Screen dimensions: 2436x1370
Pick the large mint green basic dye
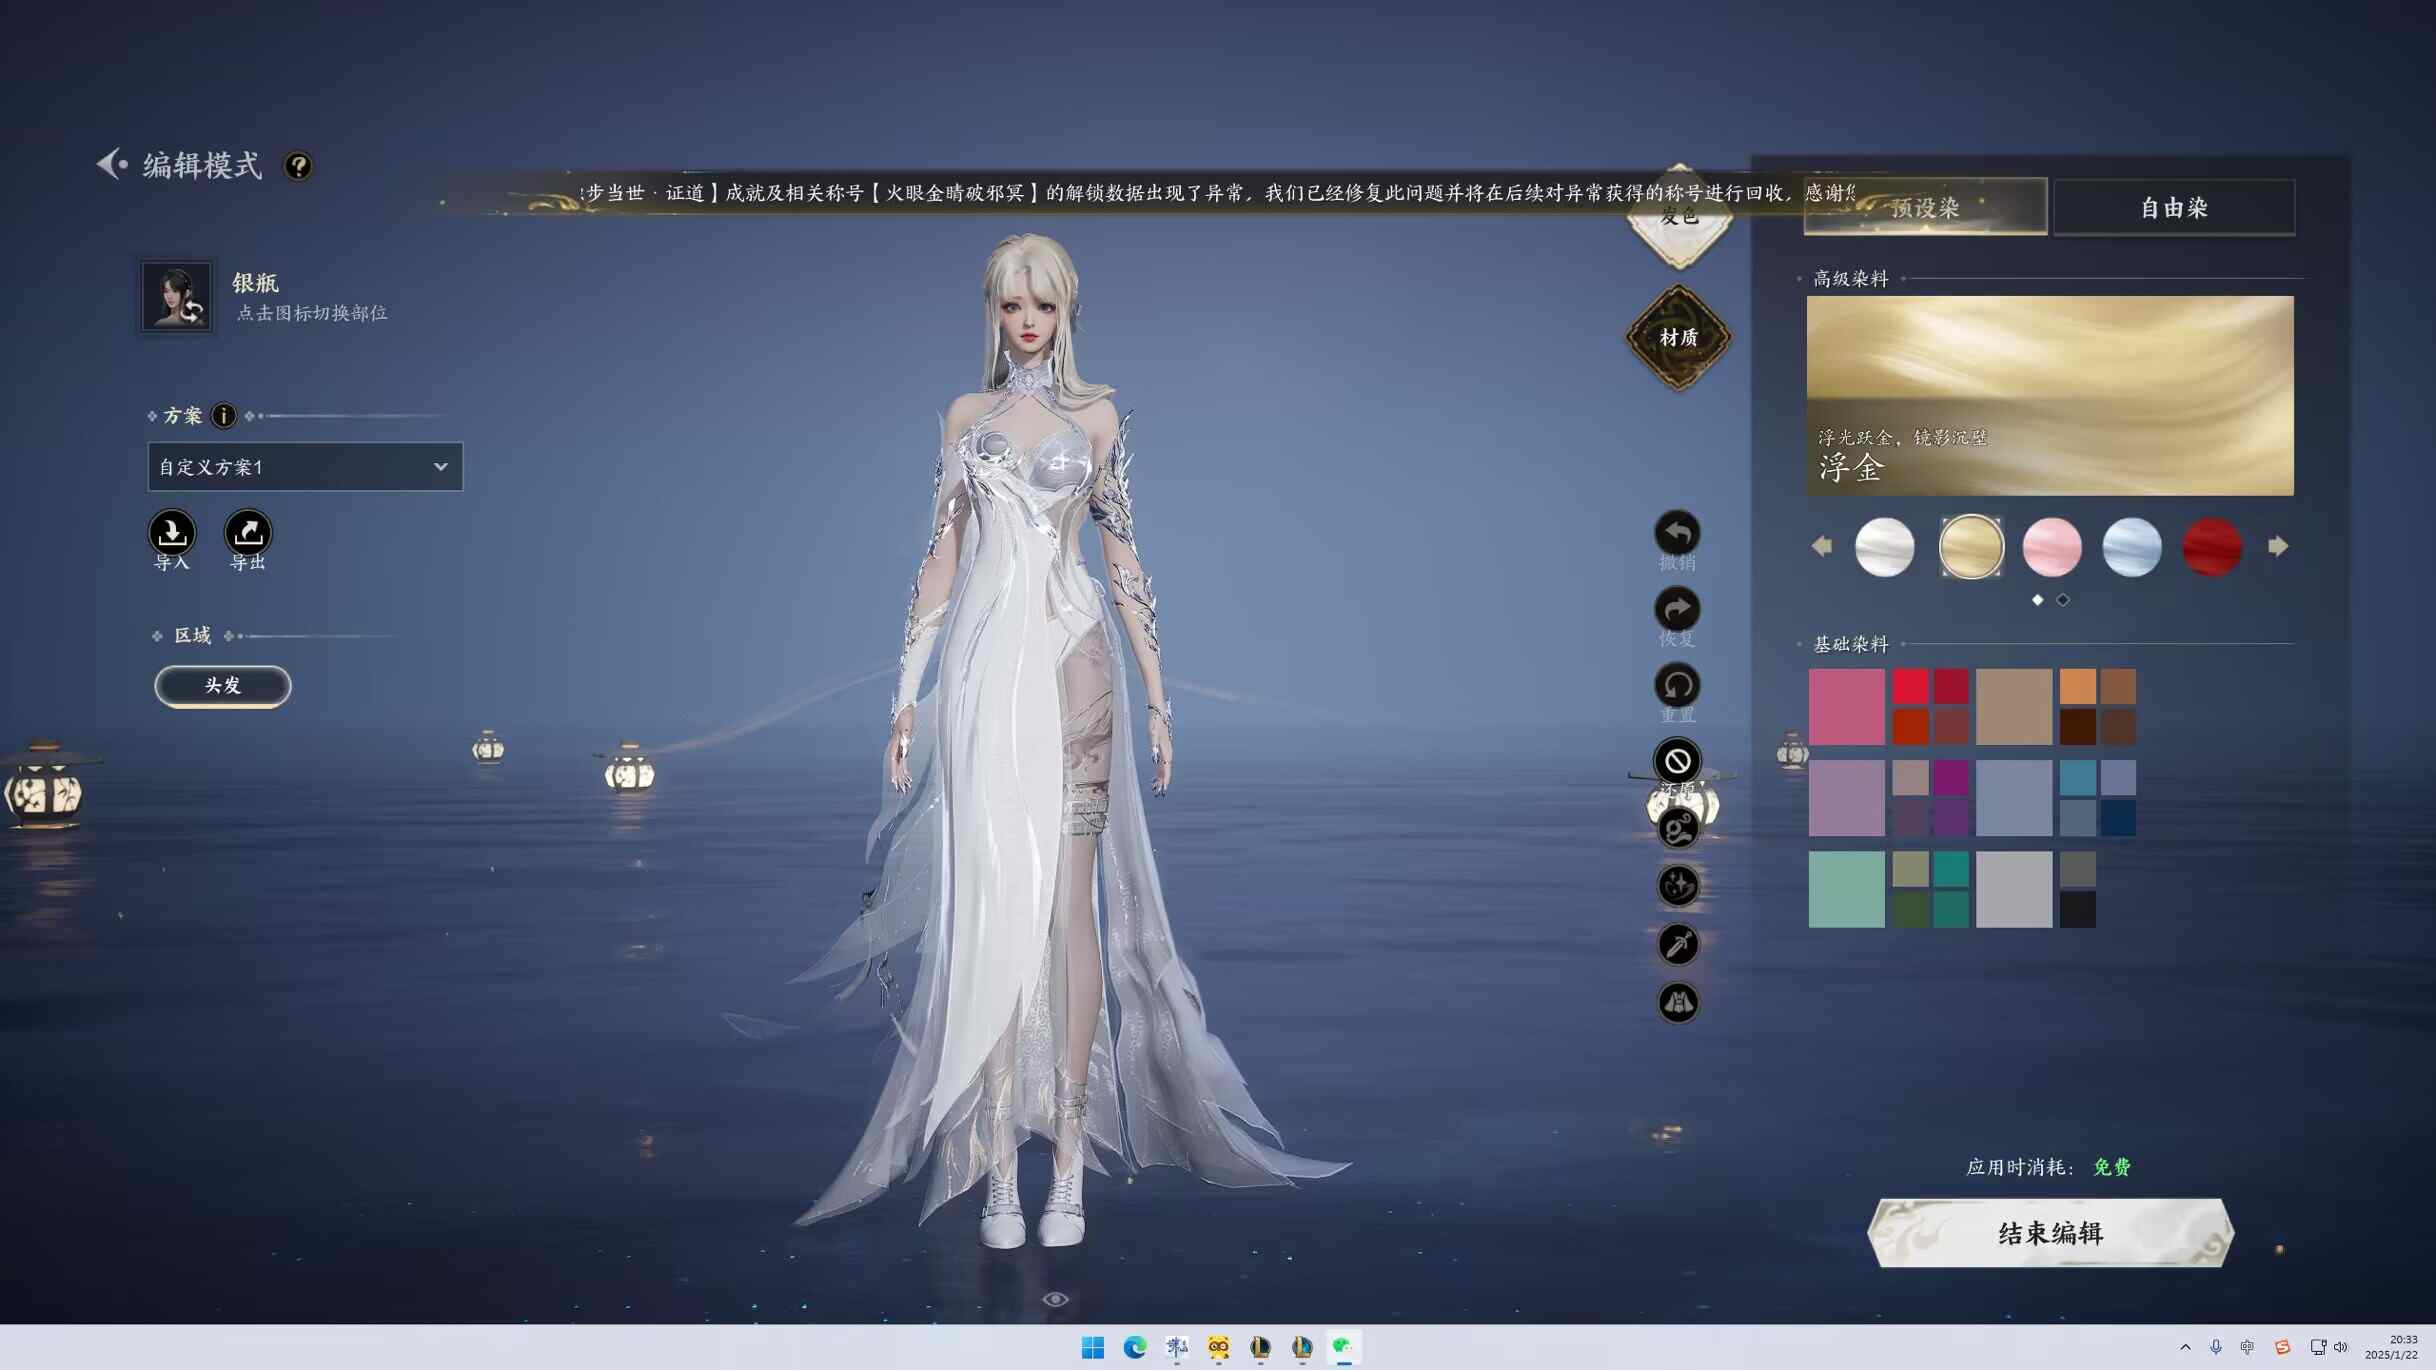click(x=1846, y=889)
